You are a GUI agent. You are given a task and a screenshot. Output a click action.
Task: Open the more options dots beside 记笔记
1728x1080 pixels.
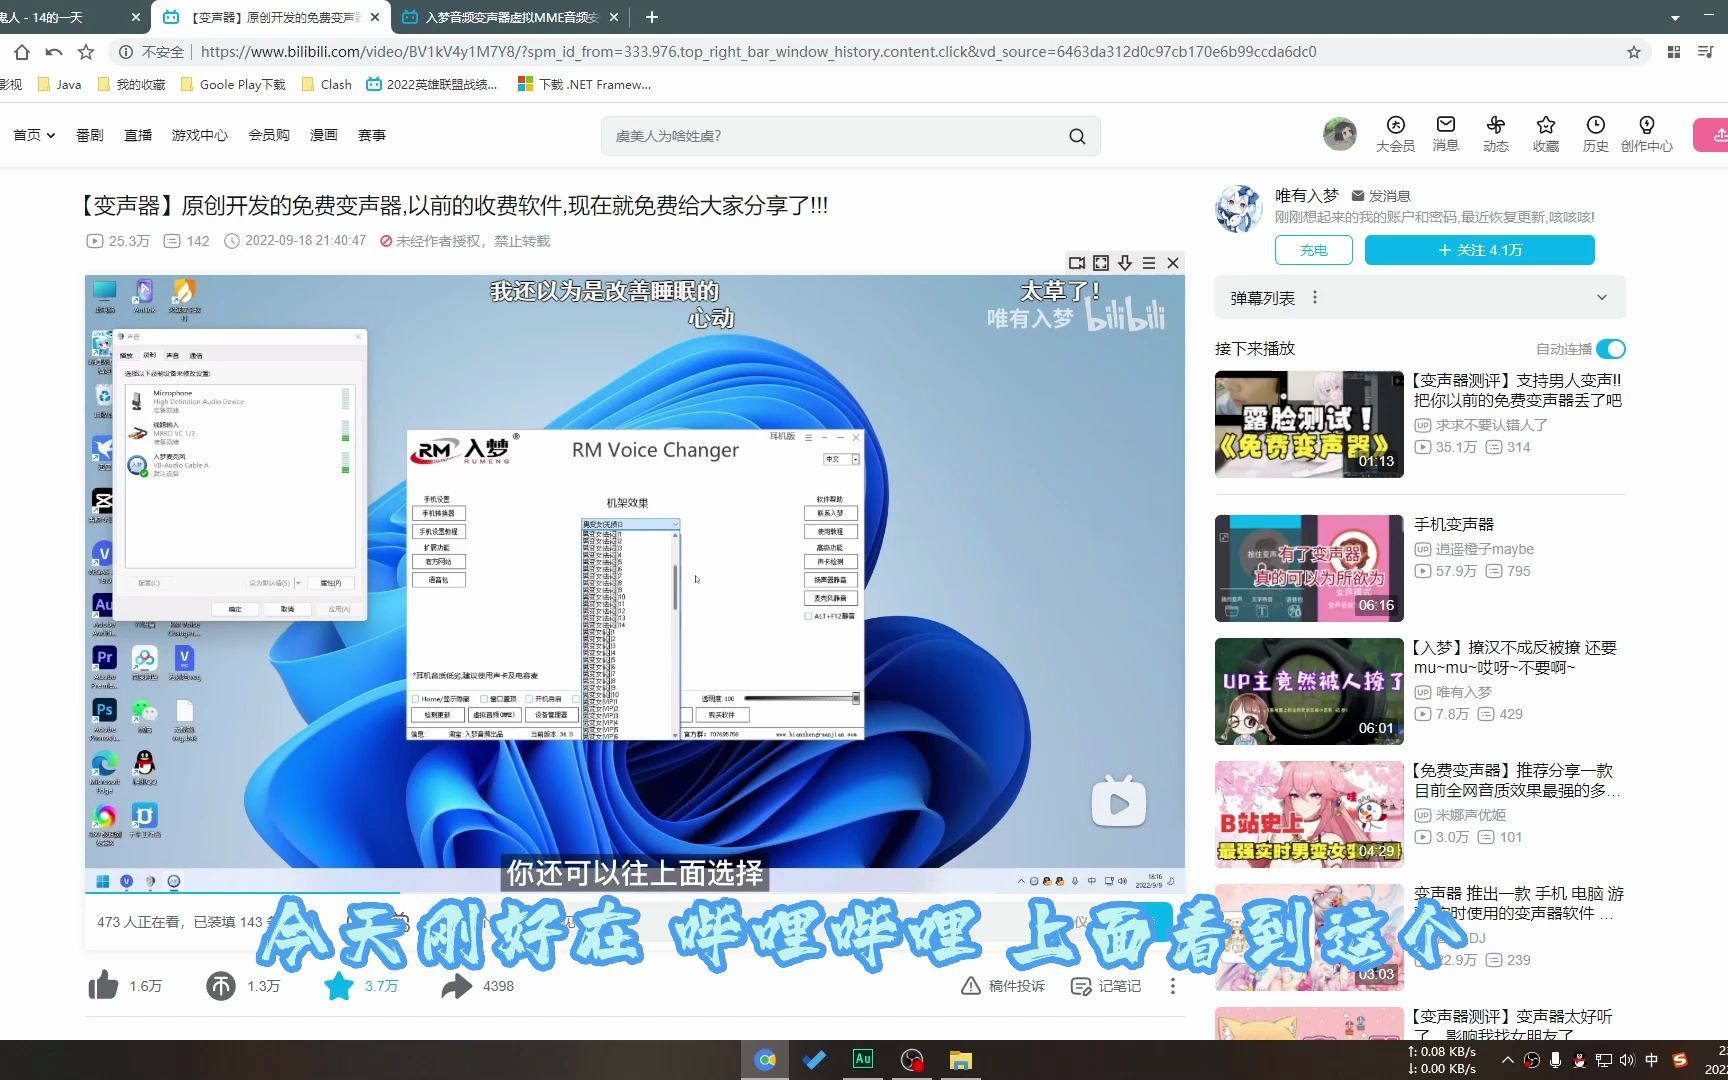click(x=1173, y=986)
